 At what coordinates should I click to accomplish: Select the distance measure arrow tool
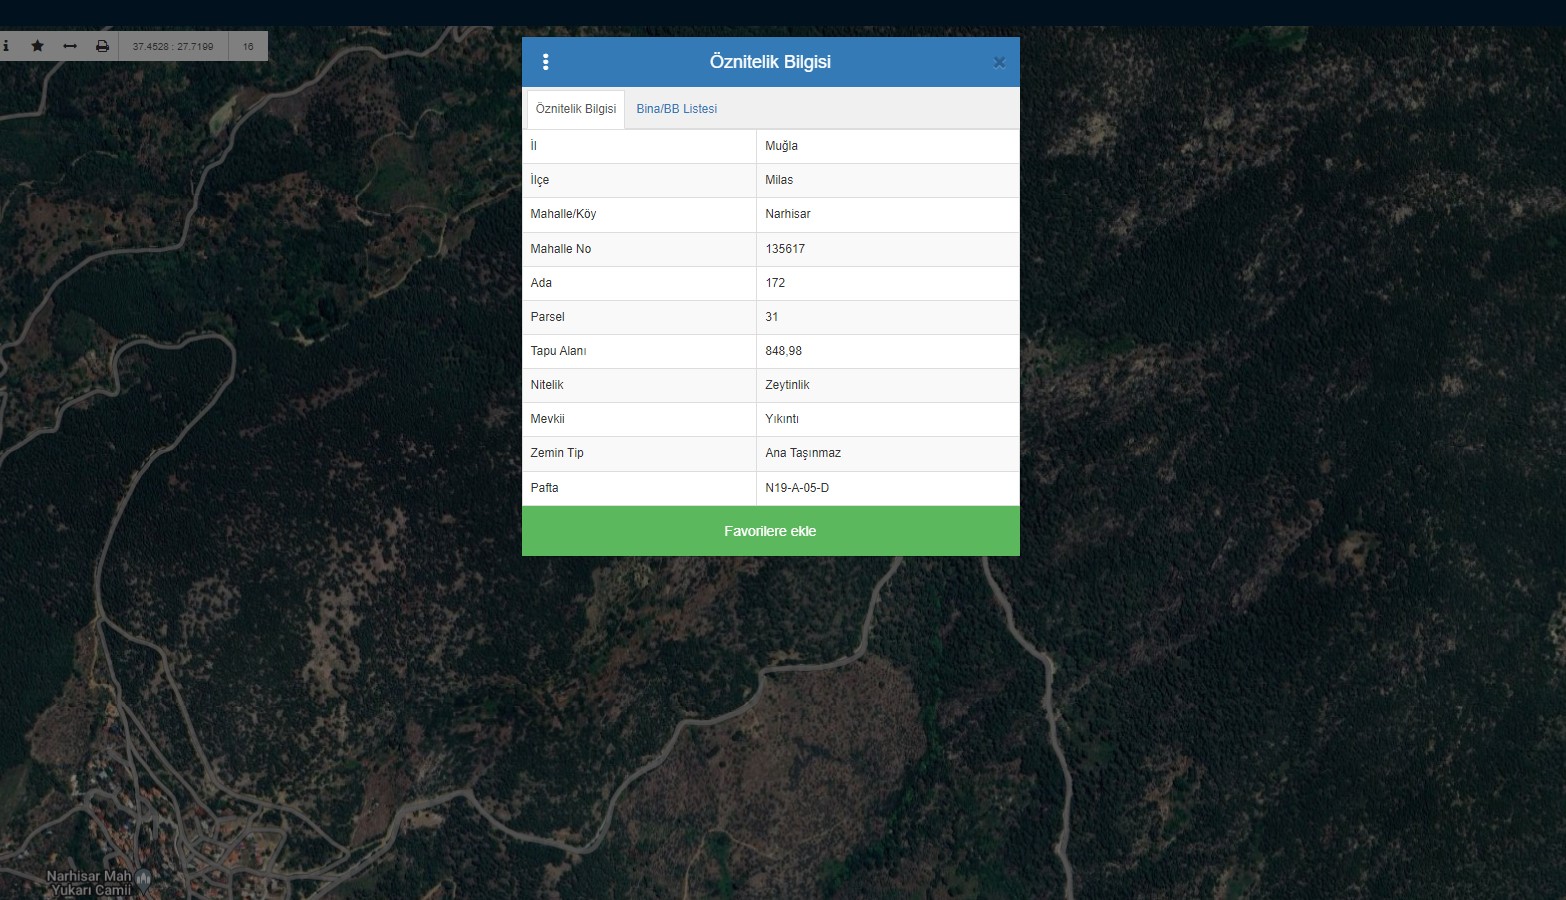tap(70, 46)
